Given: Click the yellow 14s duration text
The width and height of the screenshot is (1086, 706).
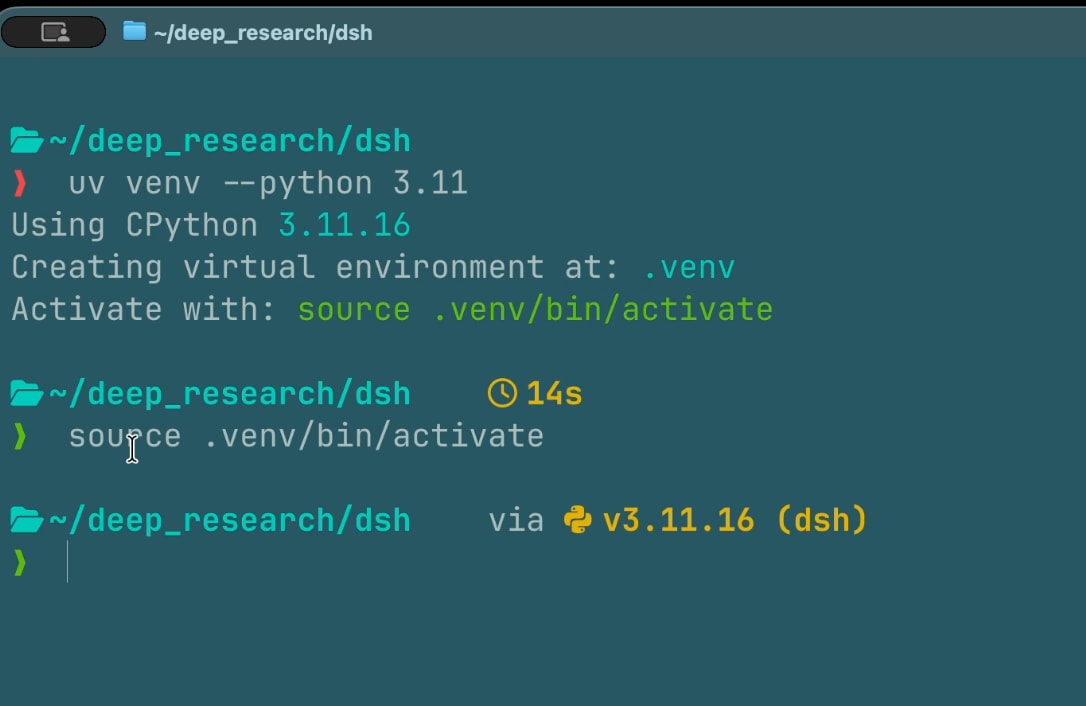Looking at the screenshot, I should [x=554, y=394].
